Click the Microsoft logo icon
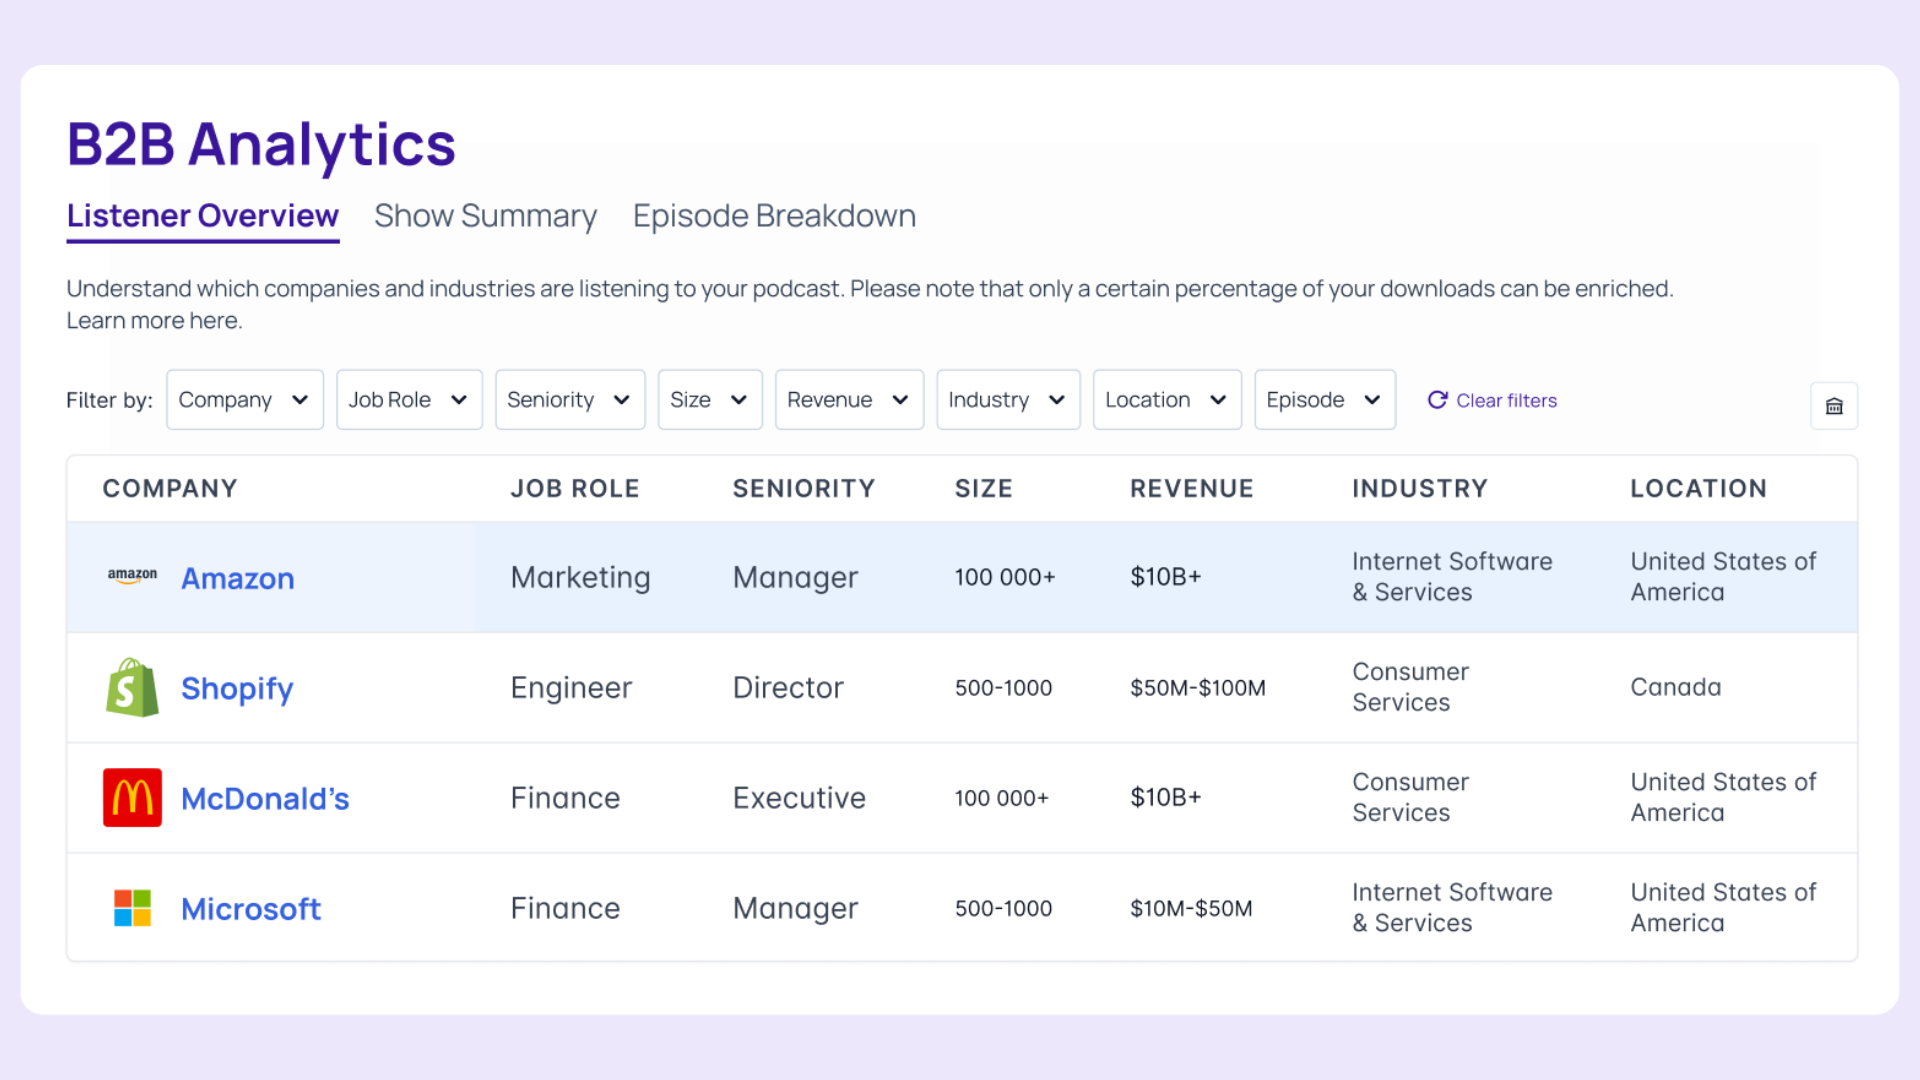1920x1080 pixels. (x=132, y=908)
